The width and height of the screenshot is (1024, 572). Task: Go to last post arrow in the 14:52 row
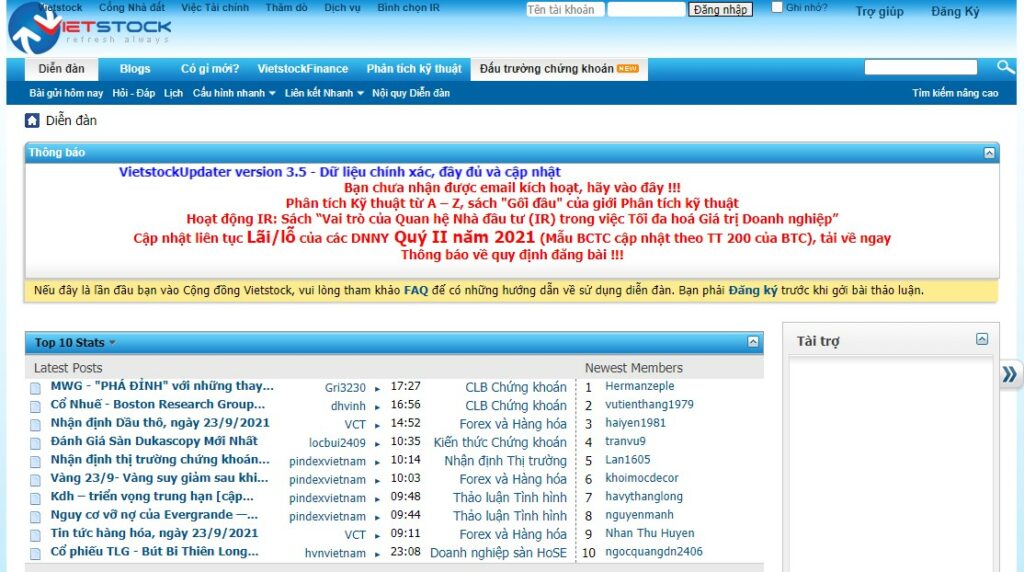point(377,425)
